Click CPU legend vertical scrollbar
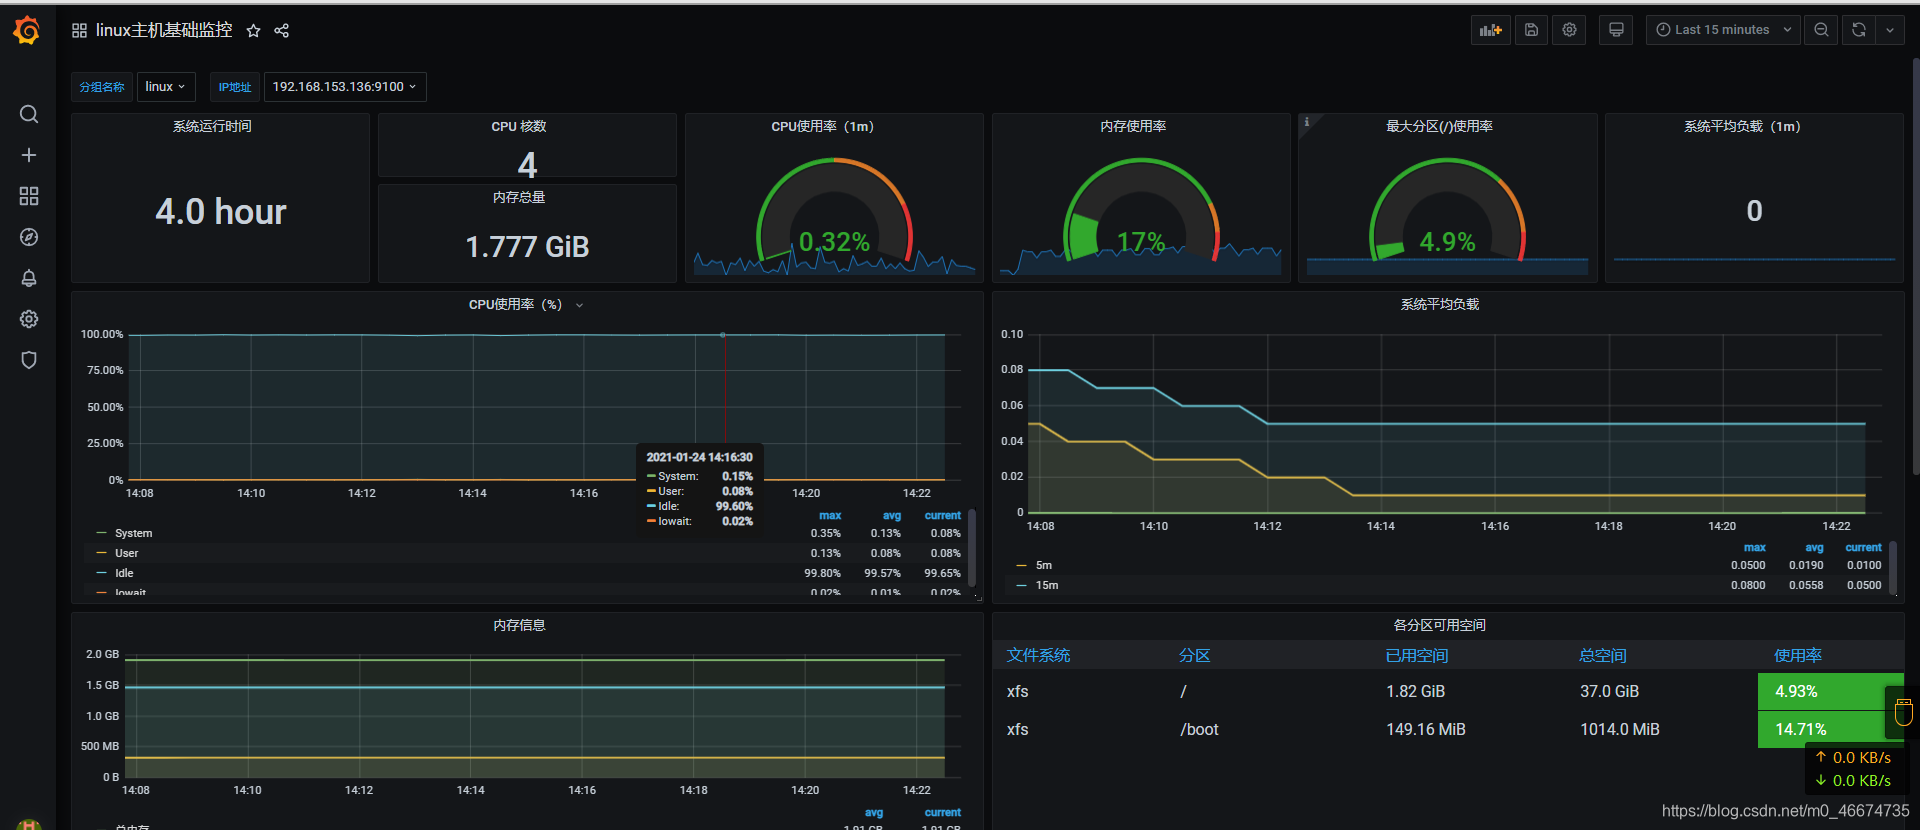The image size is (1920, 830). click(972, 550)
